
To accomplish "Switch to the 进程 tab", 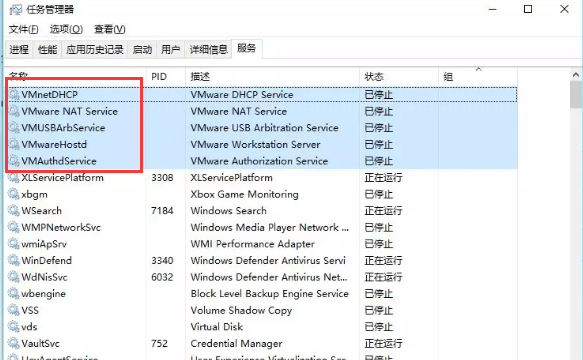I will pyautogui.click(x=19, y=49).
